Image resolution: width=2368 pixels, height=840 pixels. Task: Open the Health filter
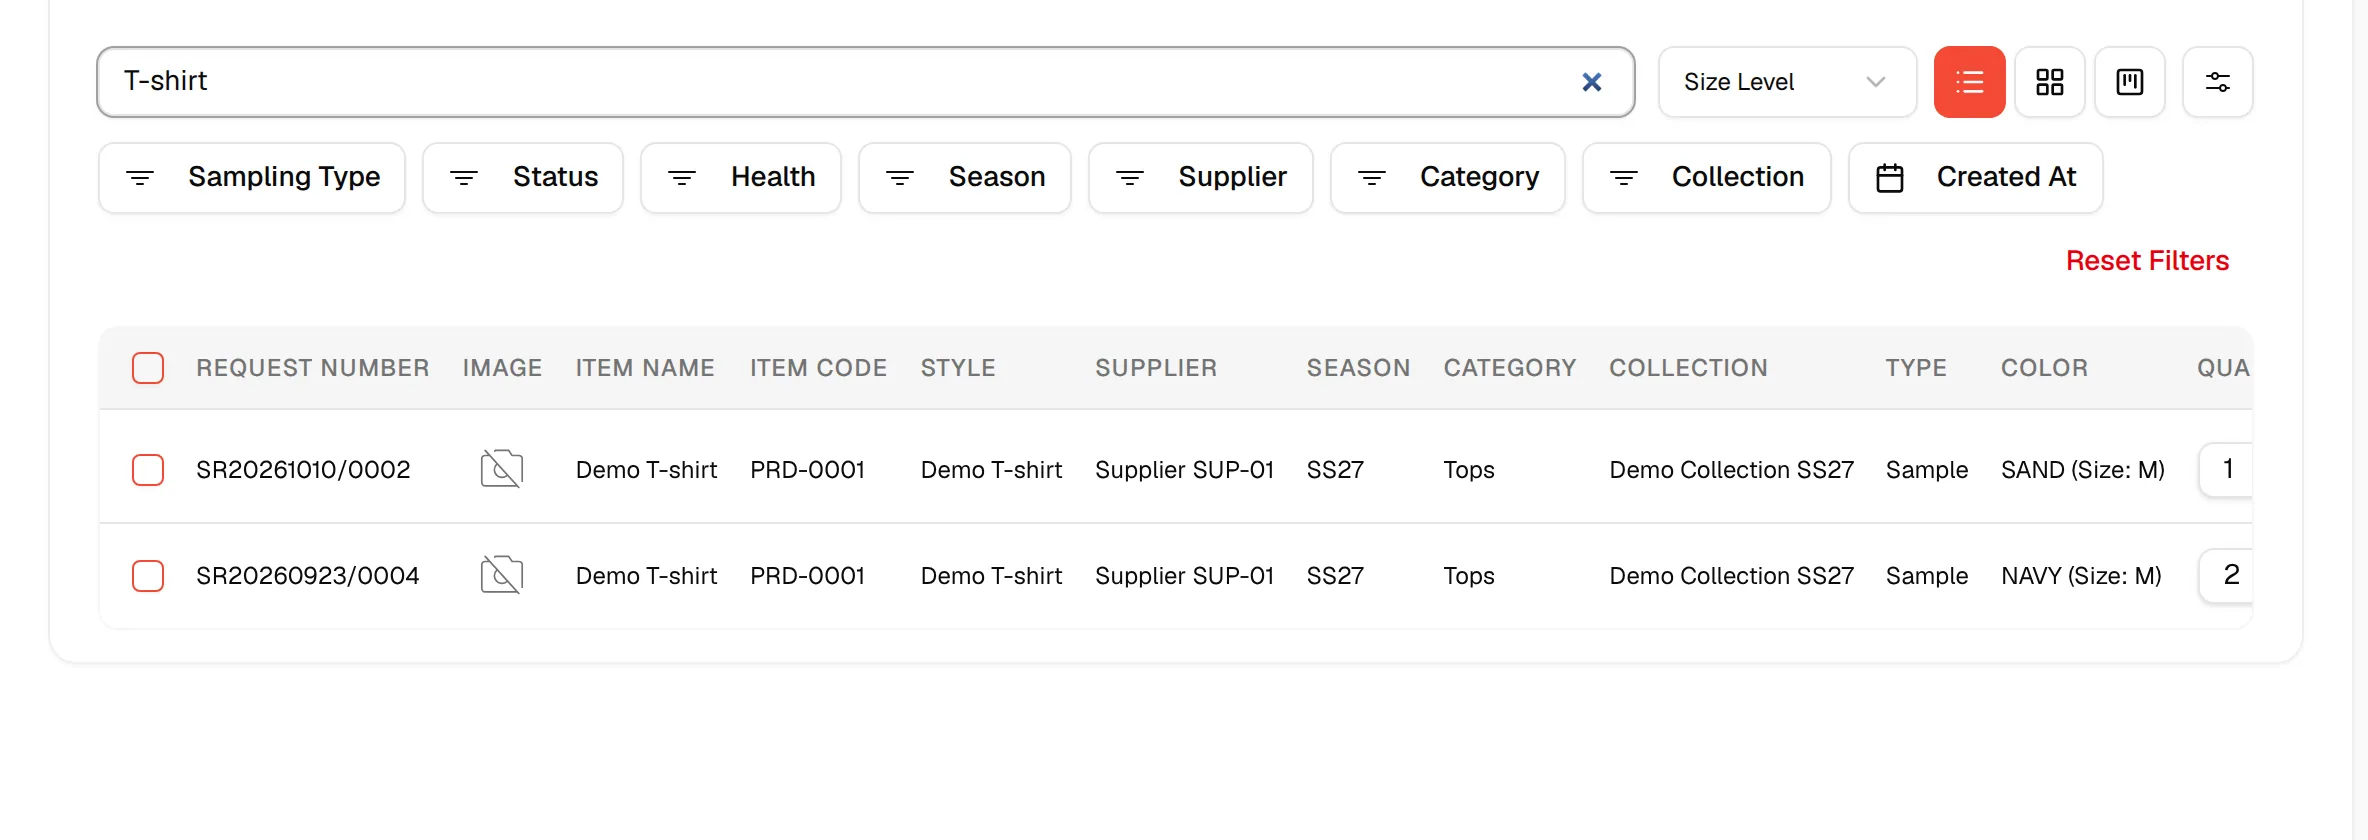pyautogui.click(x=741, y=177)
